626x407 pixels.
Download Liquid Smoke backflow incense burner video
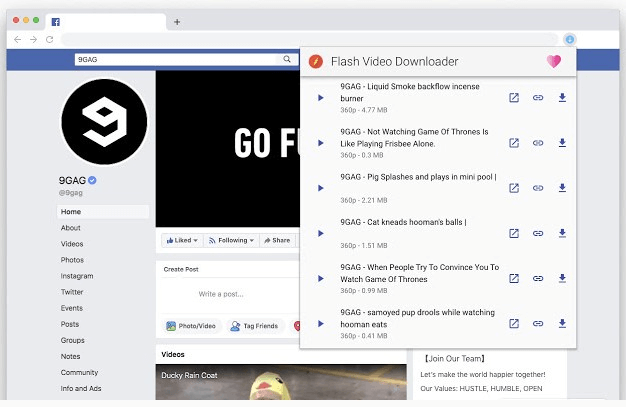(x=562, y=97)
